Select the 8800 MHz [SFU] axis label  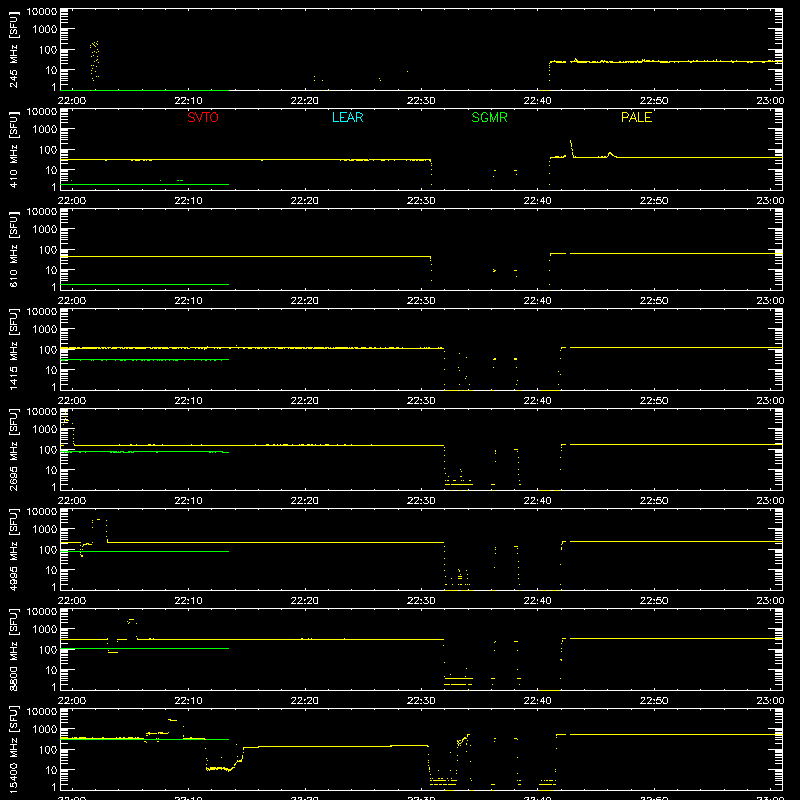[13, 649]
